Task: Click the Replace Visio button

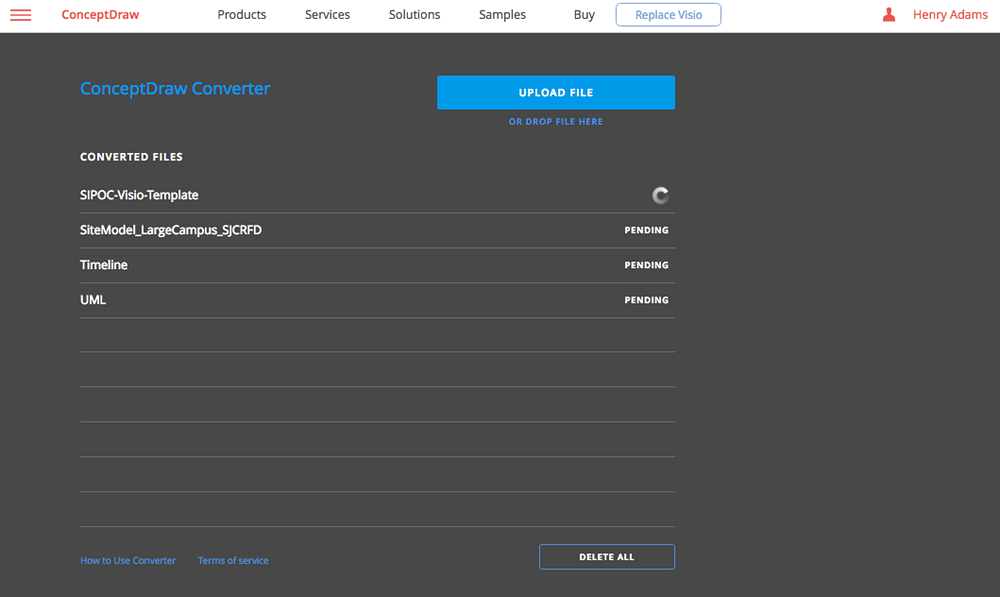Action: [668, 15]
